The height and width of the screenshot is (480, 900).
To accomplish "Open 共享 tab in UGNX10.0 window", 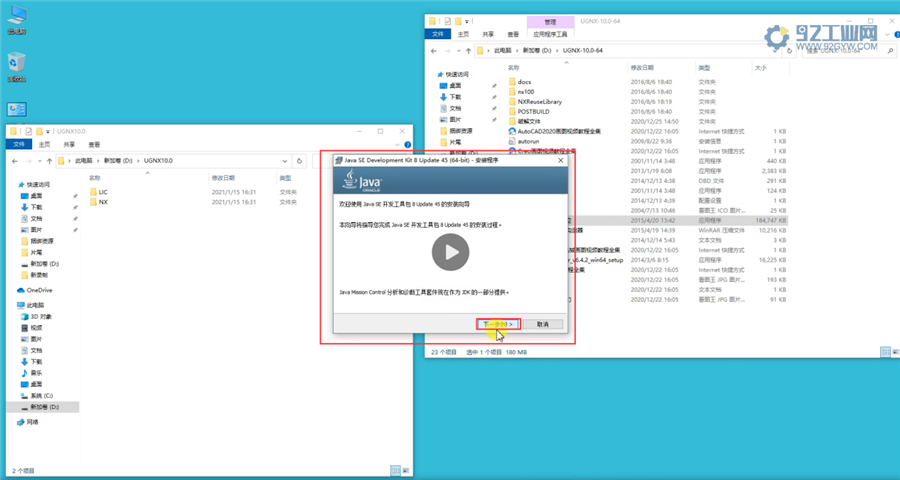I will click(x=69, y=145).
